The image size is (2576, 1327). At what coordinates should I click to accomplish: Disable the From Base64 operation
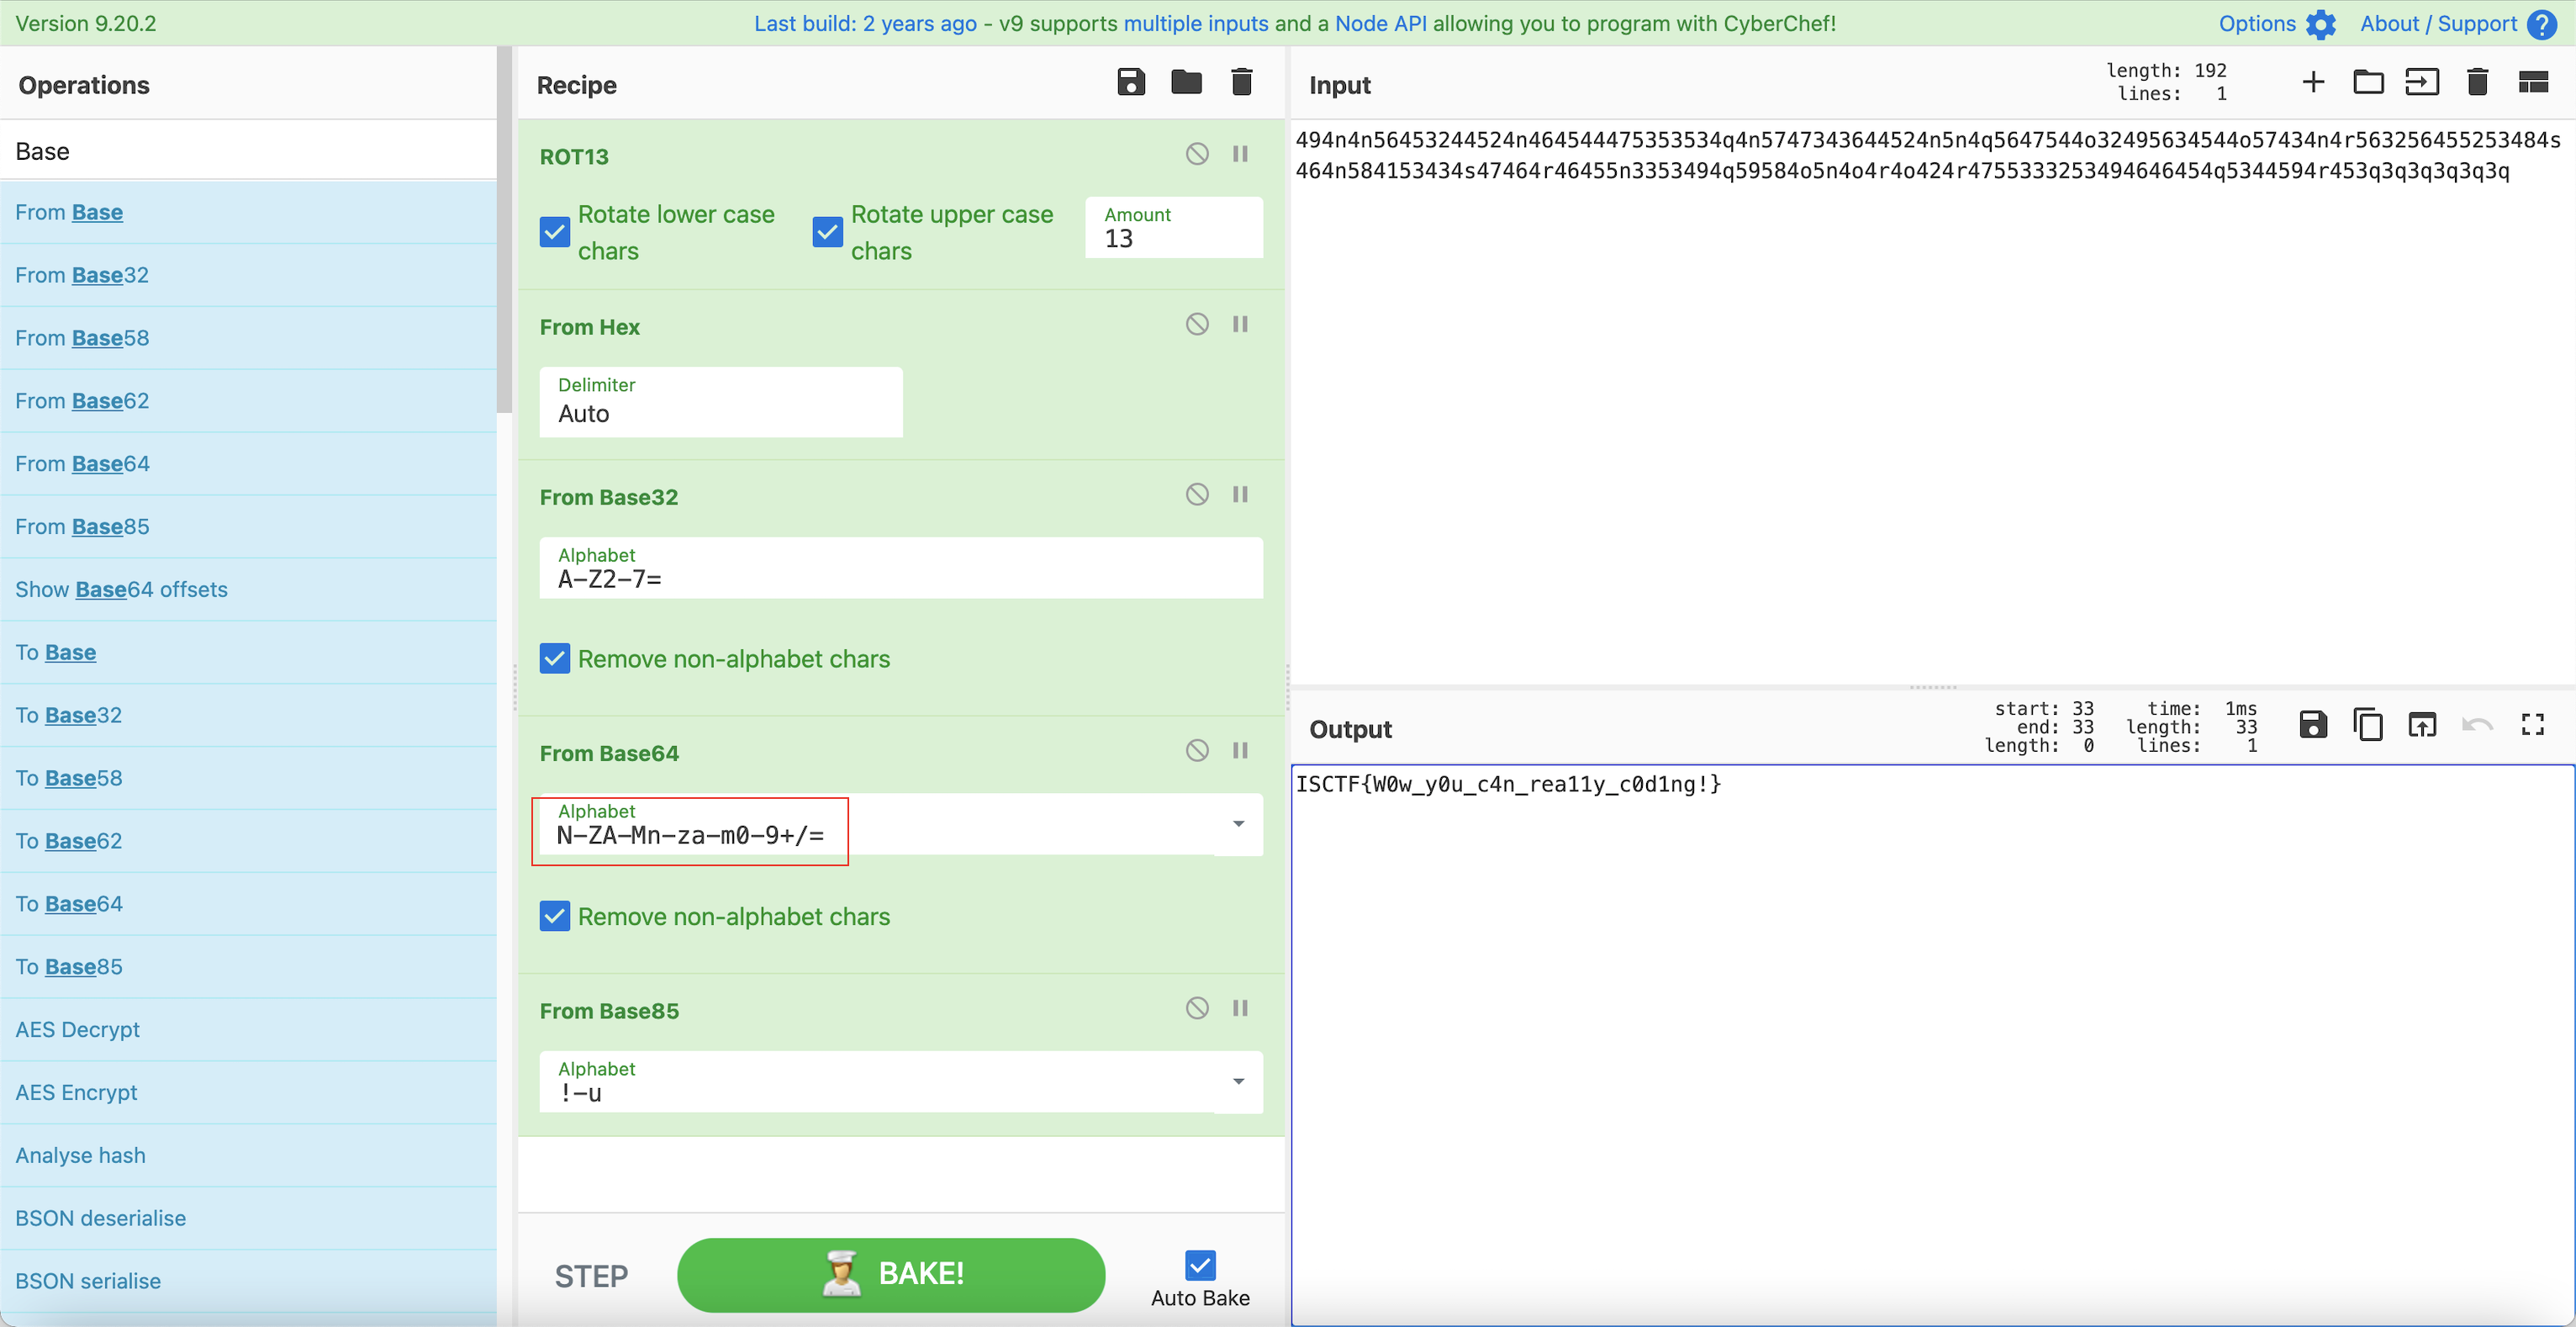1197,750
